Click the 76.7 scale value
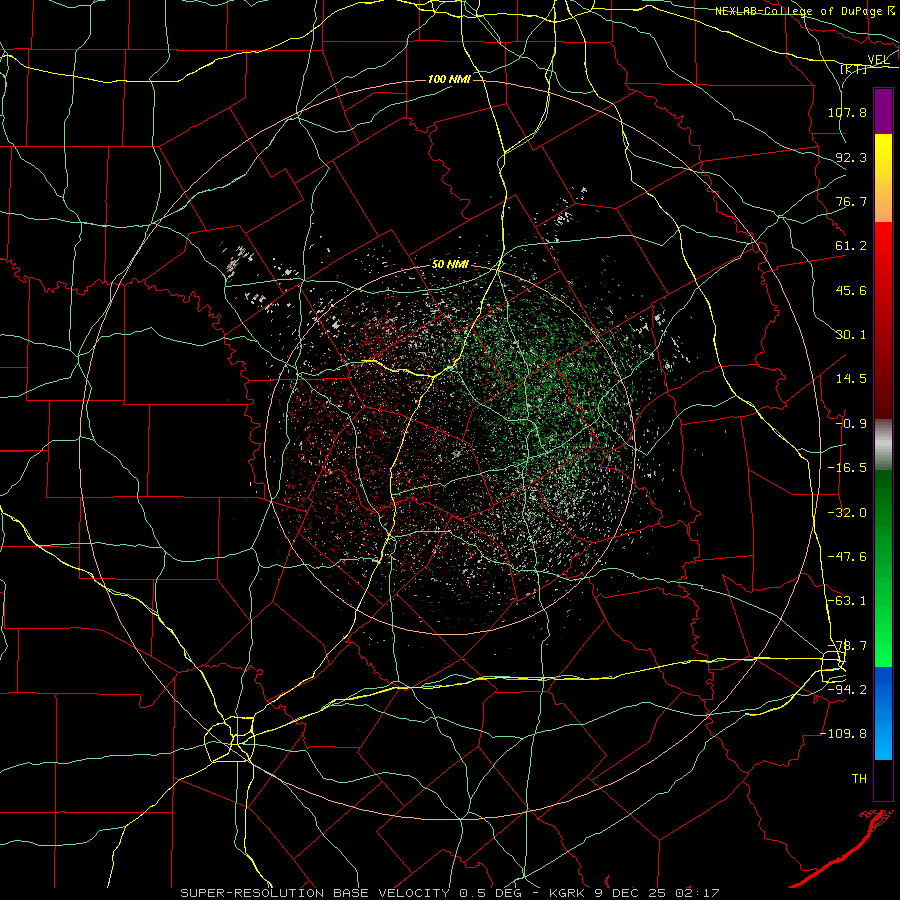The image size is (900, 900). tap(851, 201)
